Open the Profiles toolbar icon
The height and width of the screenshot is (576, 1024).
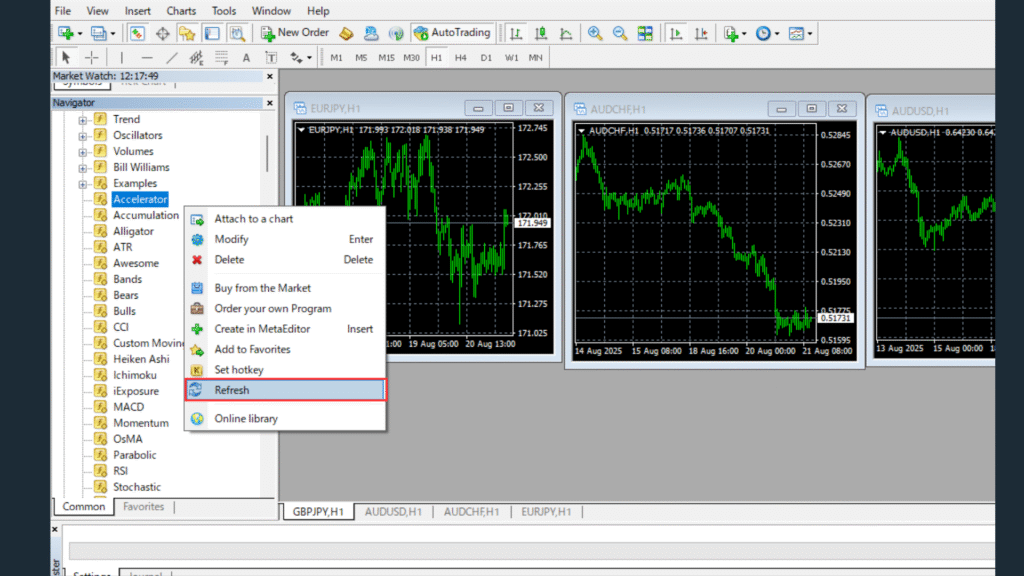(x=99, y=33)
